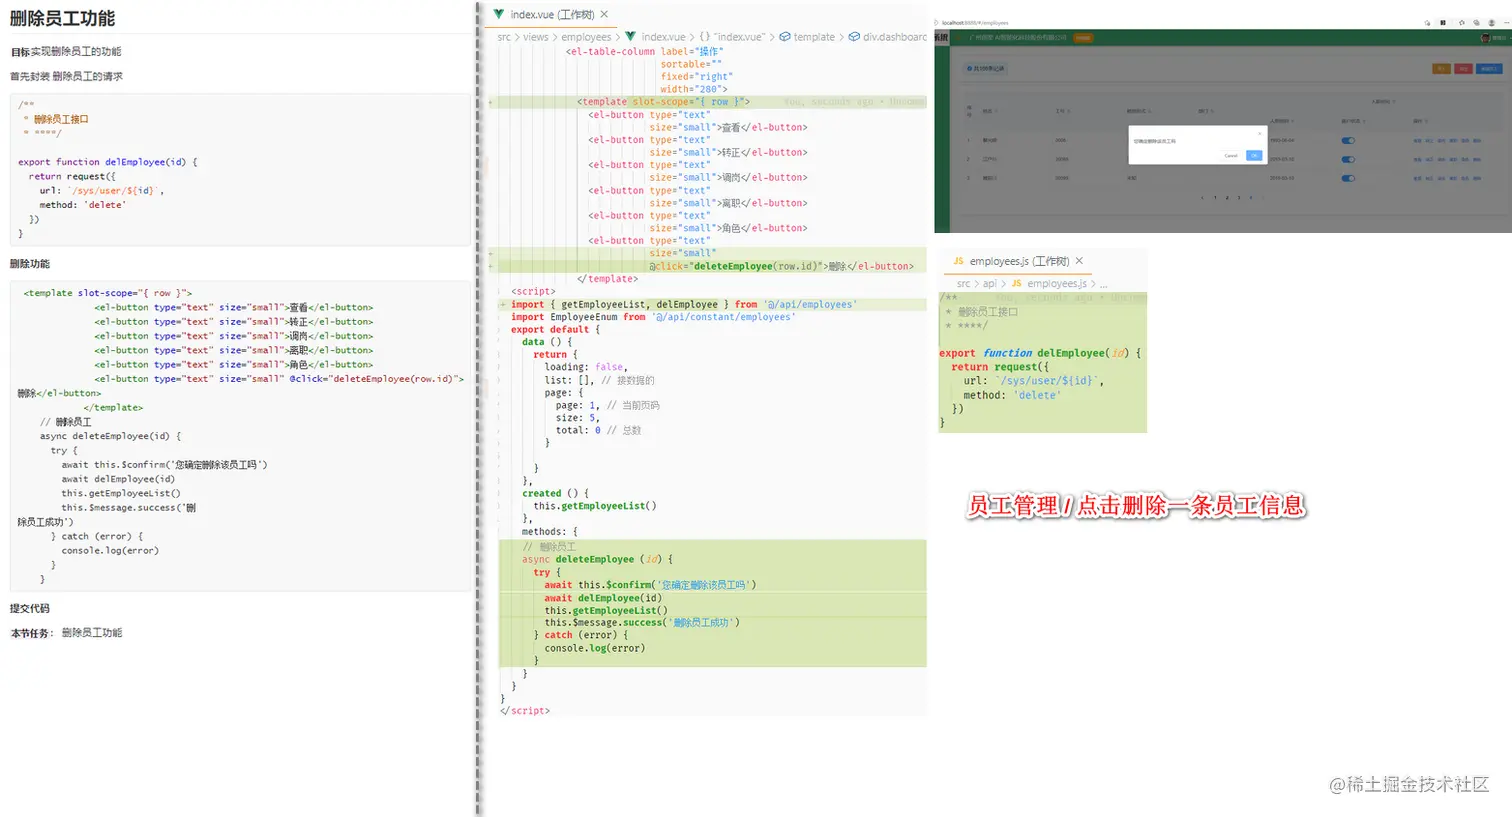Toggle account status switch in table row 1
1512x817 pixels.
tap(1348, 140)
